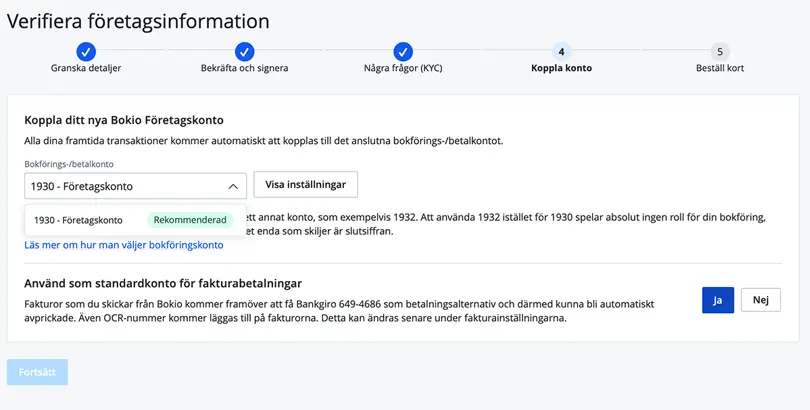Open link about choosing bokföringskonto
The height and width of the screenshot is (410, 810).
[124, 245]
